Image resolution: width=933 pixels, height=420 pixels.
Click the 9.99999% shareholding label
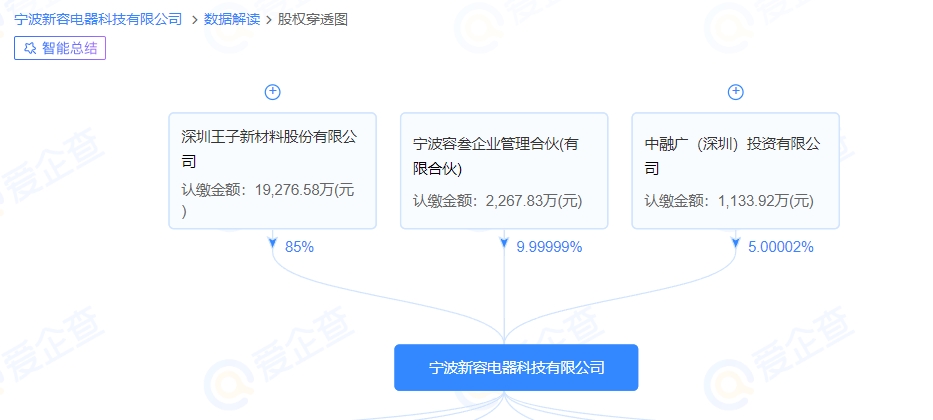[549, 247]
